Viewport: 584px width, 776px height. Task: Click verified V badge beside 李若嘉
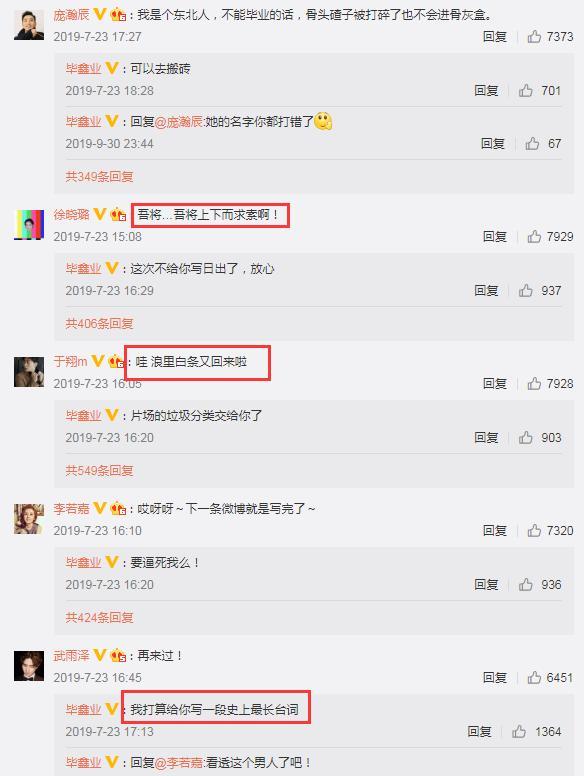point(99,508)
